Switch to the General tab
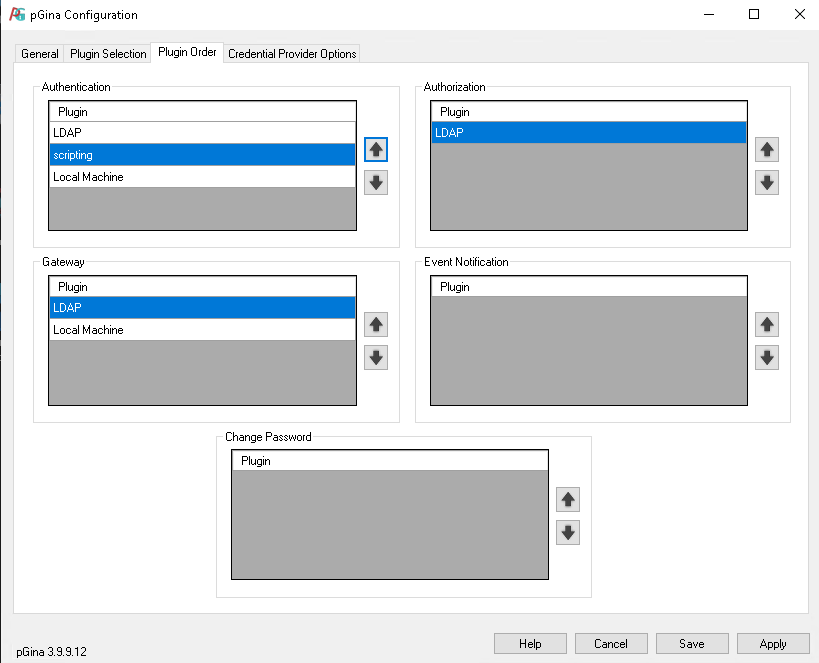The width and height of the screenshot is (819, 663). click(40, 54)
